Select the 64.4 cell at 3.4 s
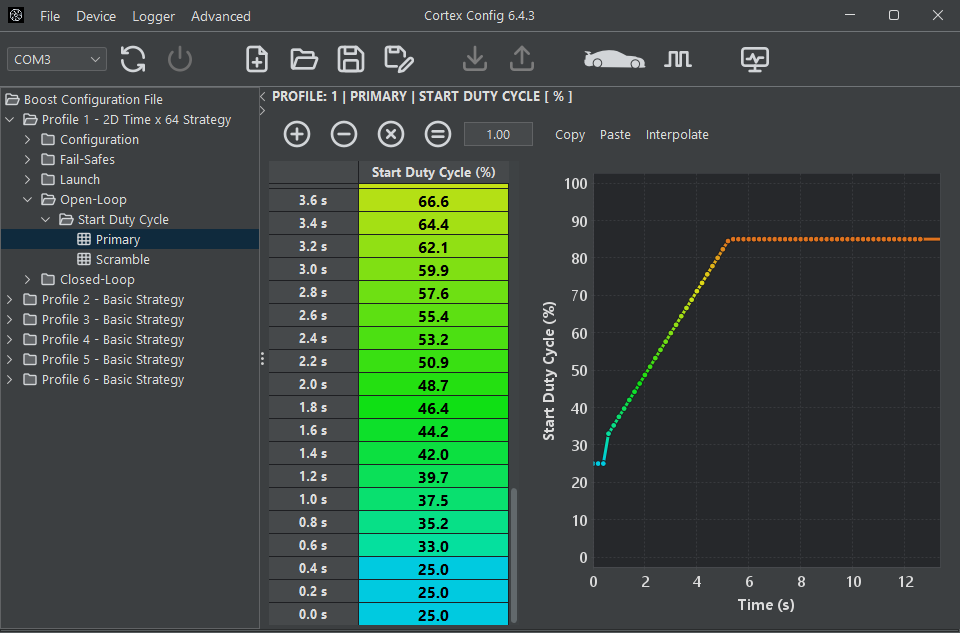The image size is (960, 633). click(433, 224)
